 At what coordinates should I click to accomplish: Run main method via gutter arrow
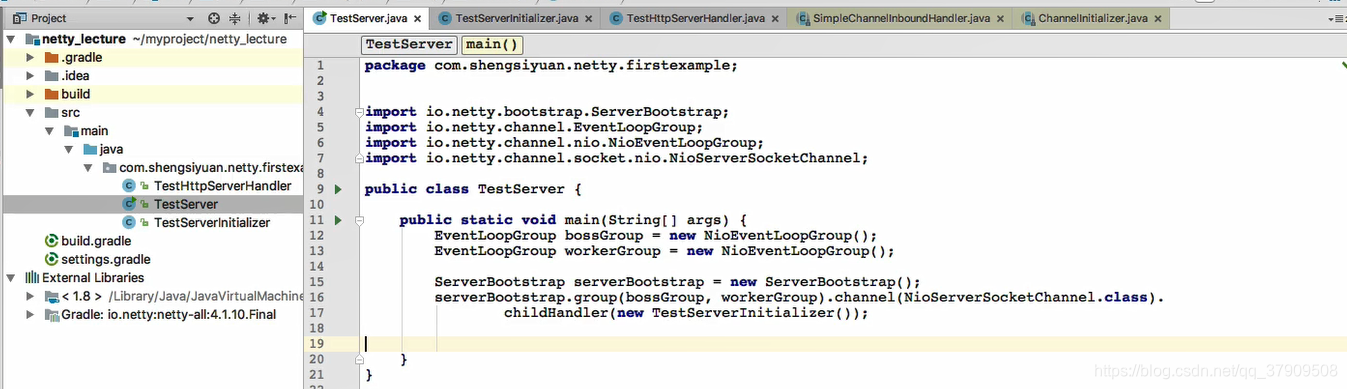(x=338, y=220)
